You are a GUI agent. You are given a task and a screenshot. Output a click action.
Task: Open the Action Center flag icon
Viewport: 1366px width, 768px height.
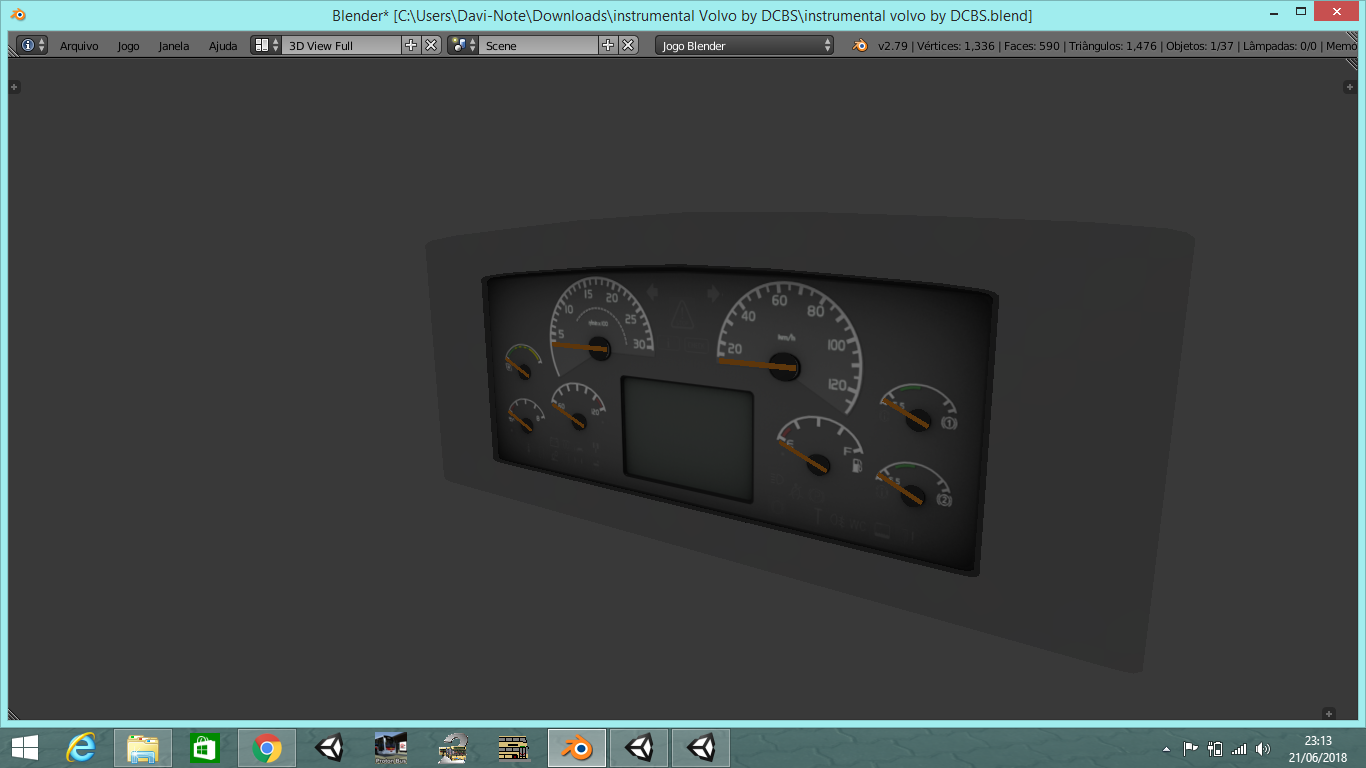[1190, 748]
